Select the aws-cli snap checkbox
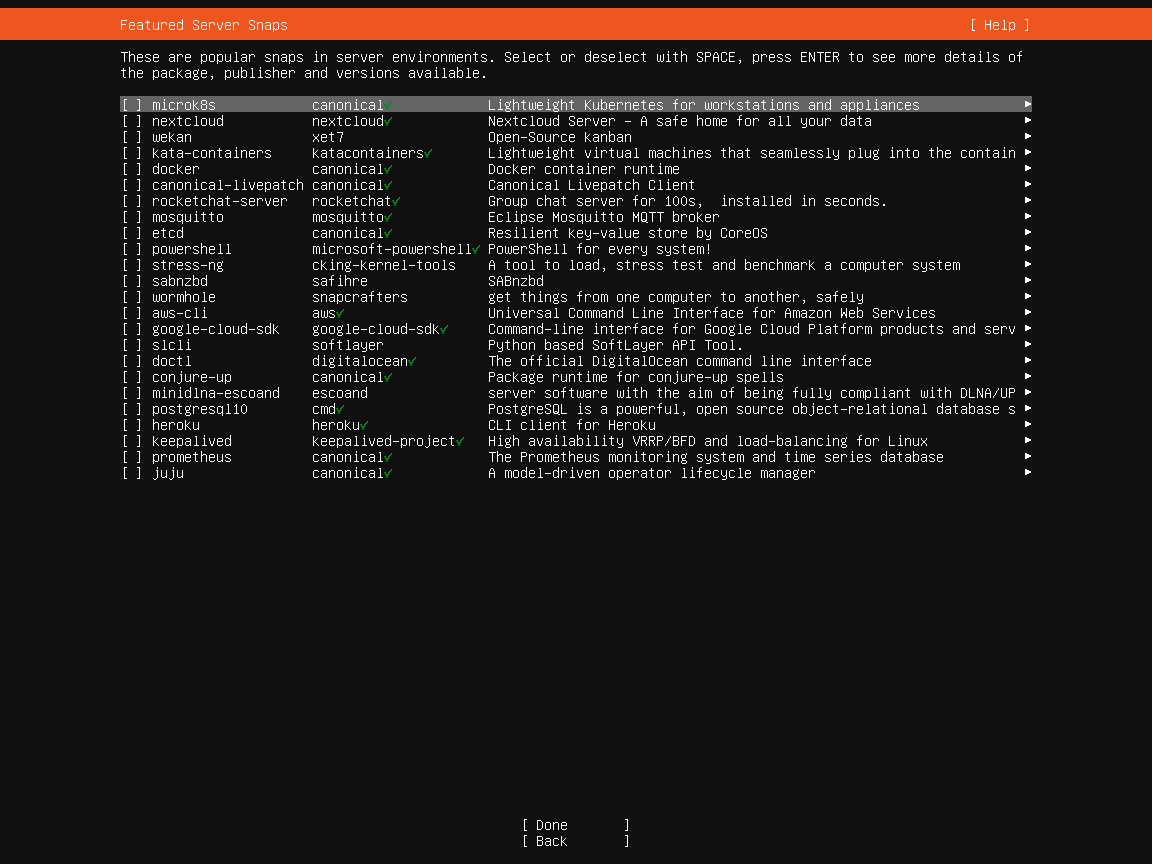This screenshot has height=864, width=1152. (132, 313)
